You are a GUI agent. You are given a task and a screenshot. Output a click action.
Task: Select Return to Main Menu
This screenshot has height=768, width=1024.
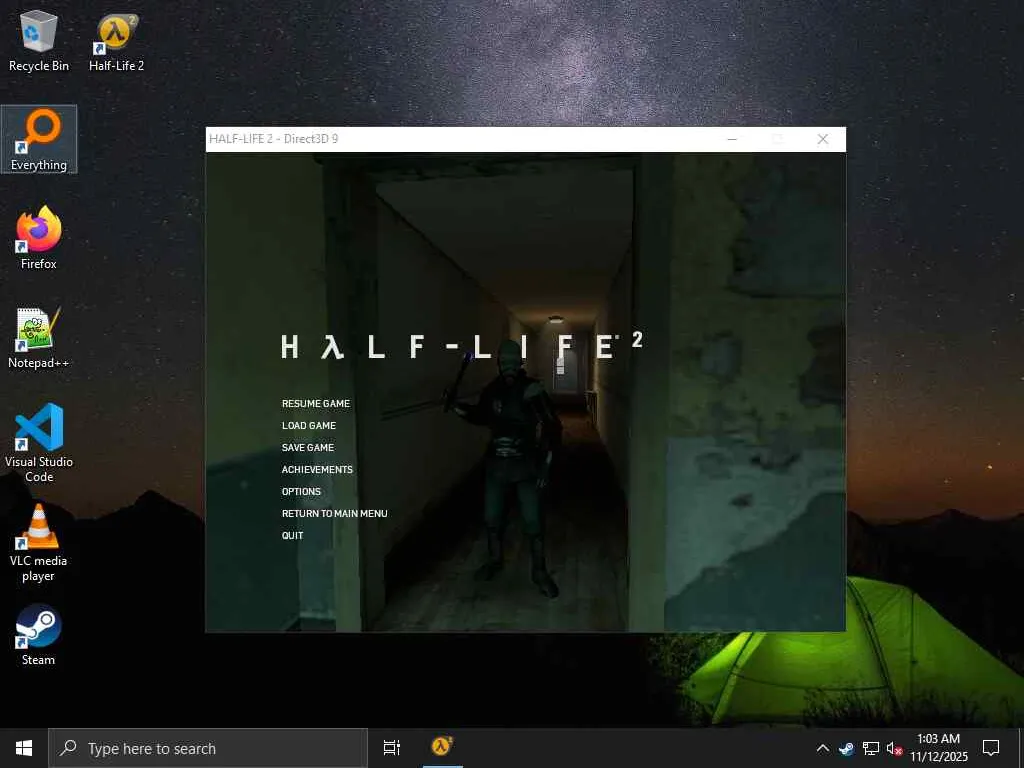[x=334, y=513]
